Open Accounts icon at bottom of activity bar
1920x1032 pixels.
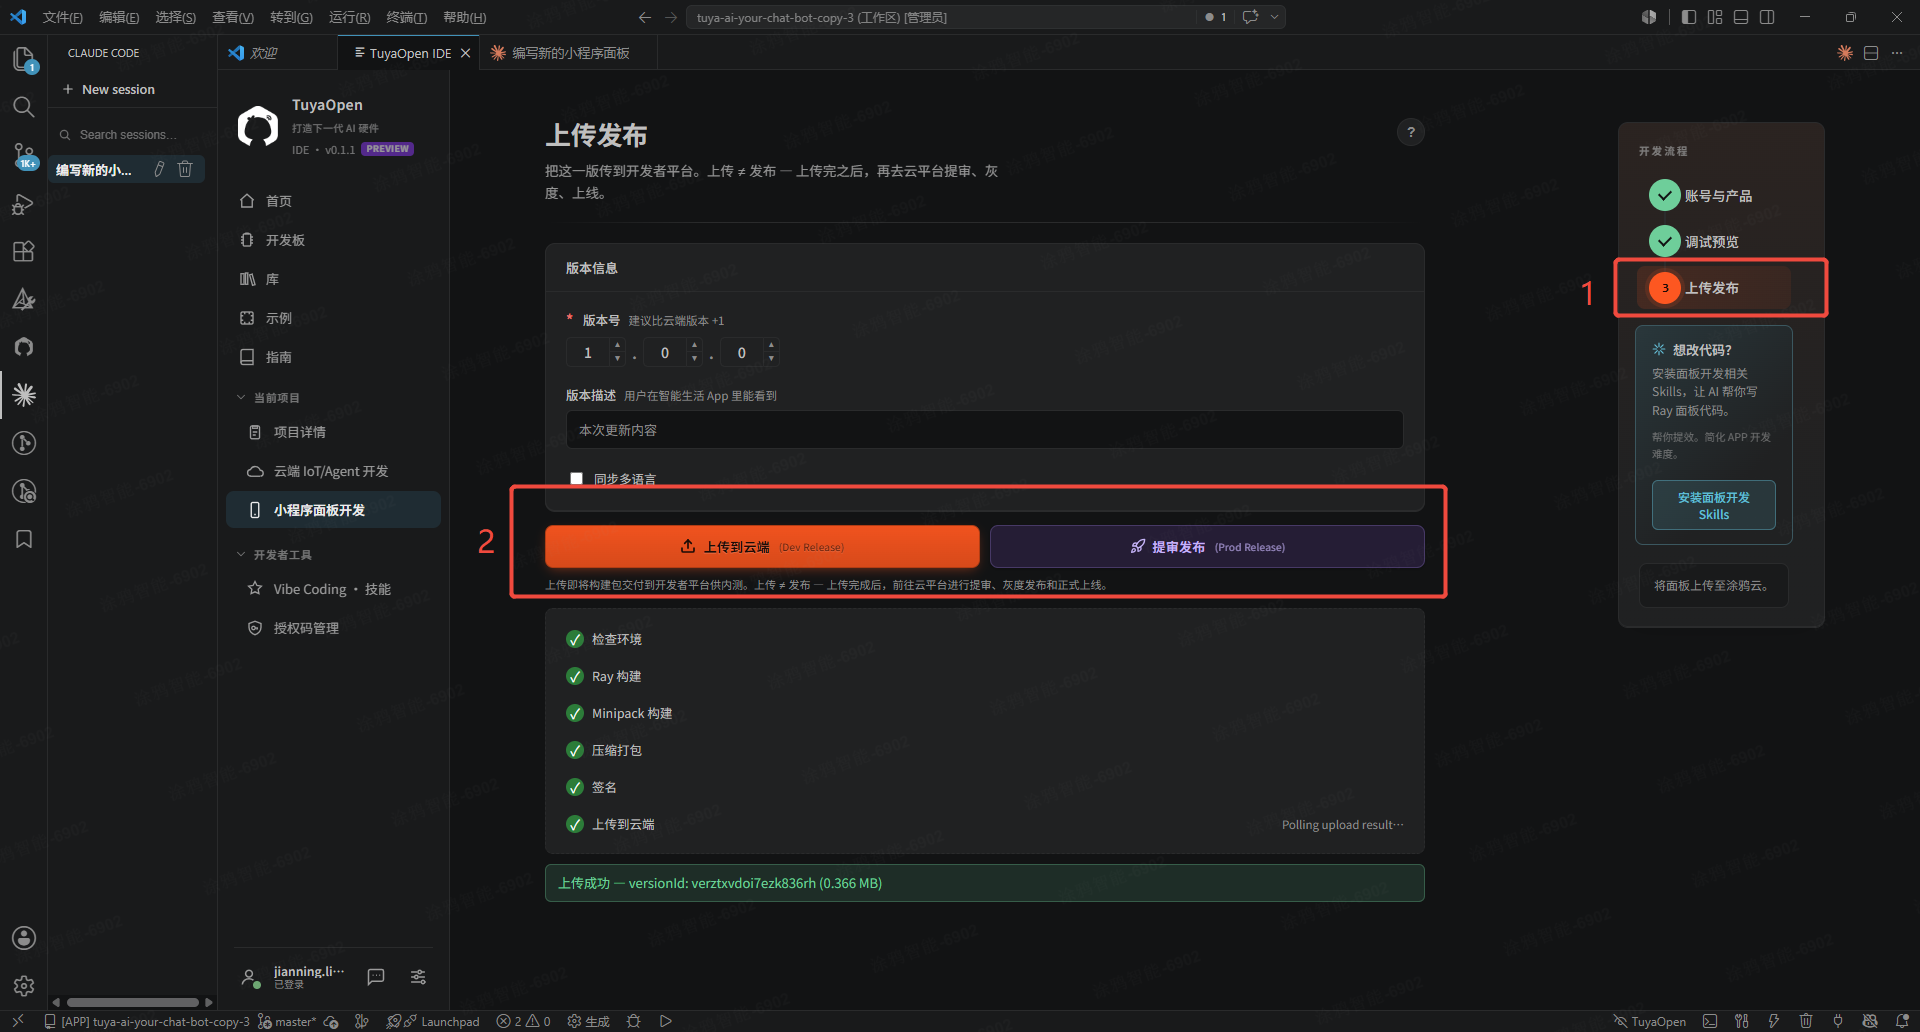(24, 938)
